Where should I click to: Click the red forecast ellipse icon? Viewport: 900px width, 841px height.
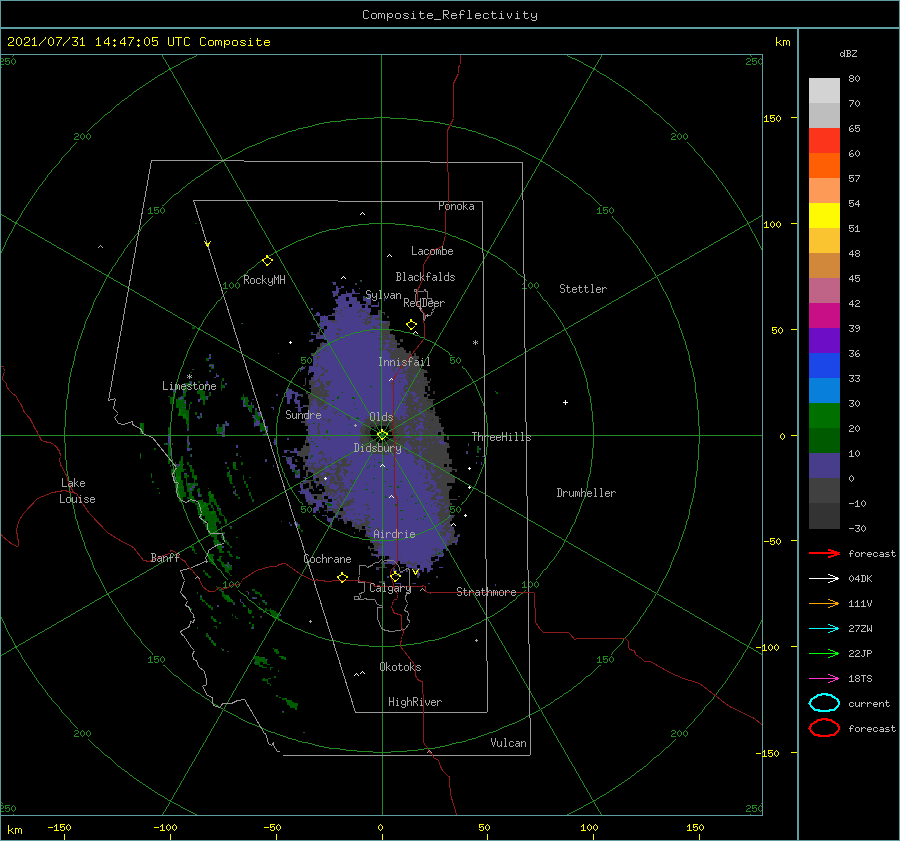click(x=824, y=728)
